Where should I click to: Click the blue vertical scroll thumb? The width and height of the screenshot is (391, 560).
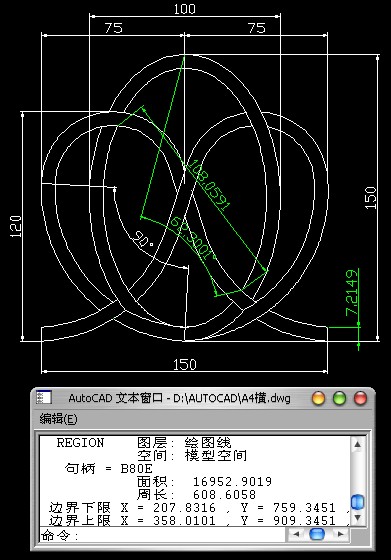[357, 502]
